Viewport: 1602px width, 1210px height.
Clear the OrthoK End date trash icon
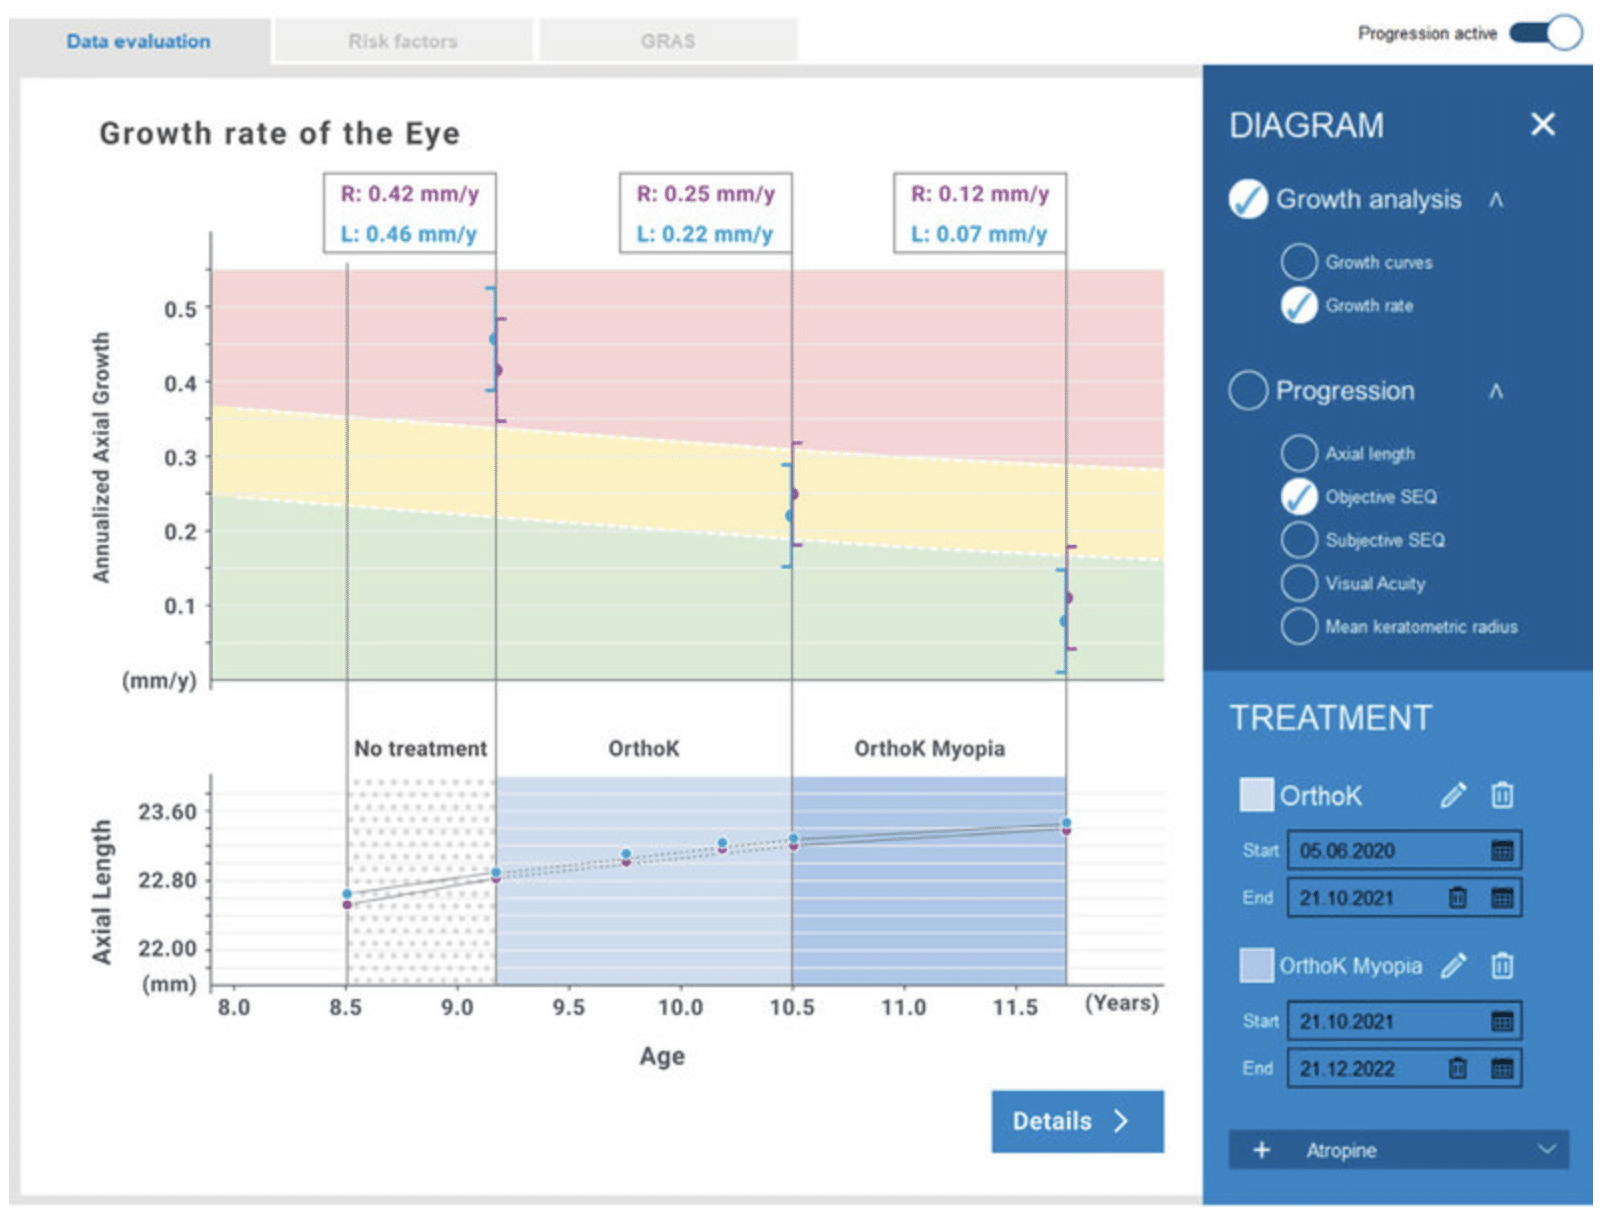1458,898
